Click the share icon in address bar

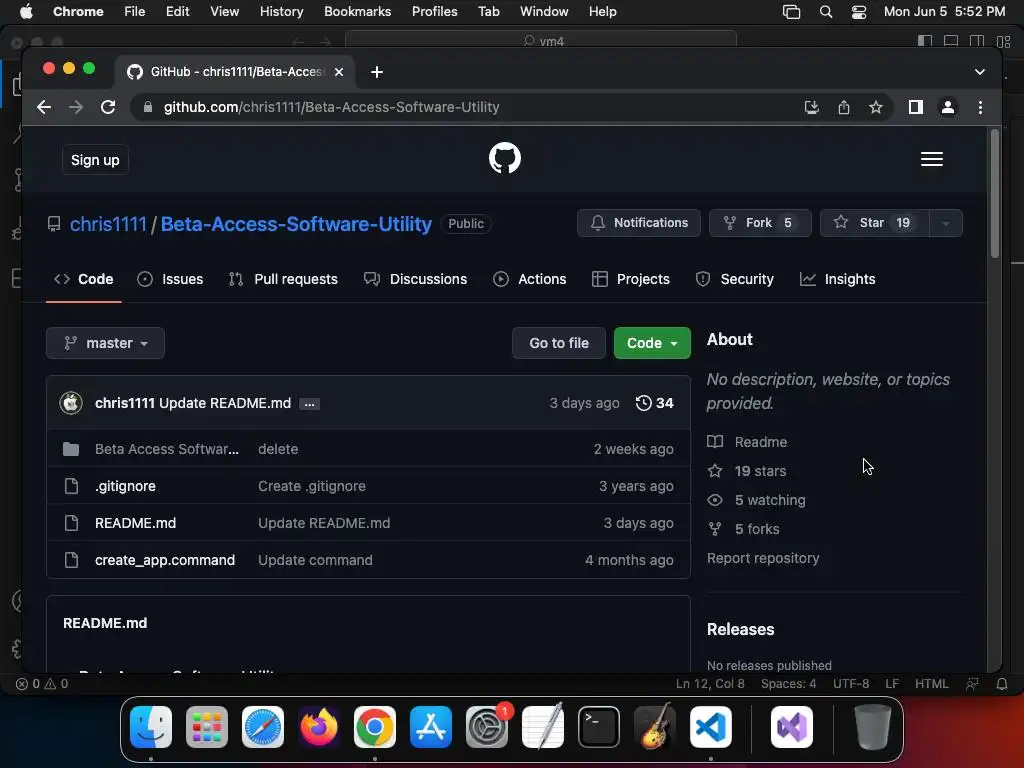844,107
